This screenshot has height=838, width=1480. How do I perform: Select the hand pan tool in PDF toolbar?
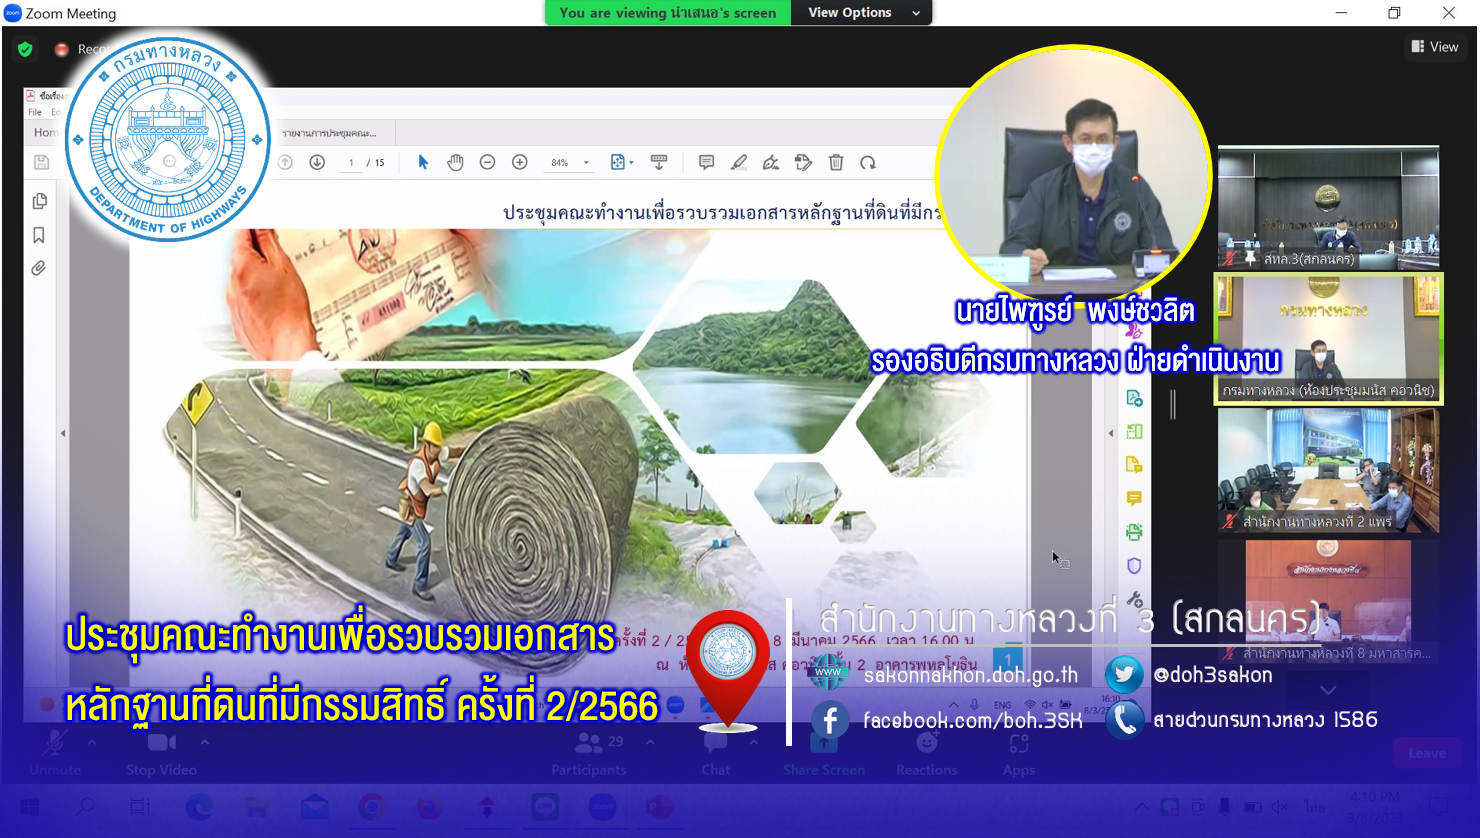pyautogui.click(x=455, y=162)
